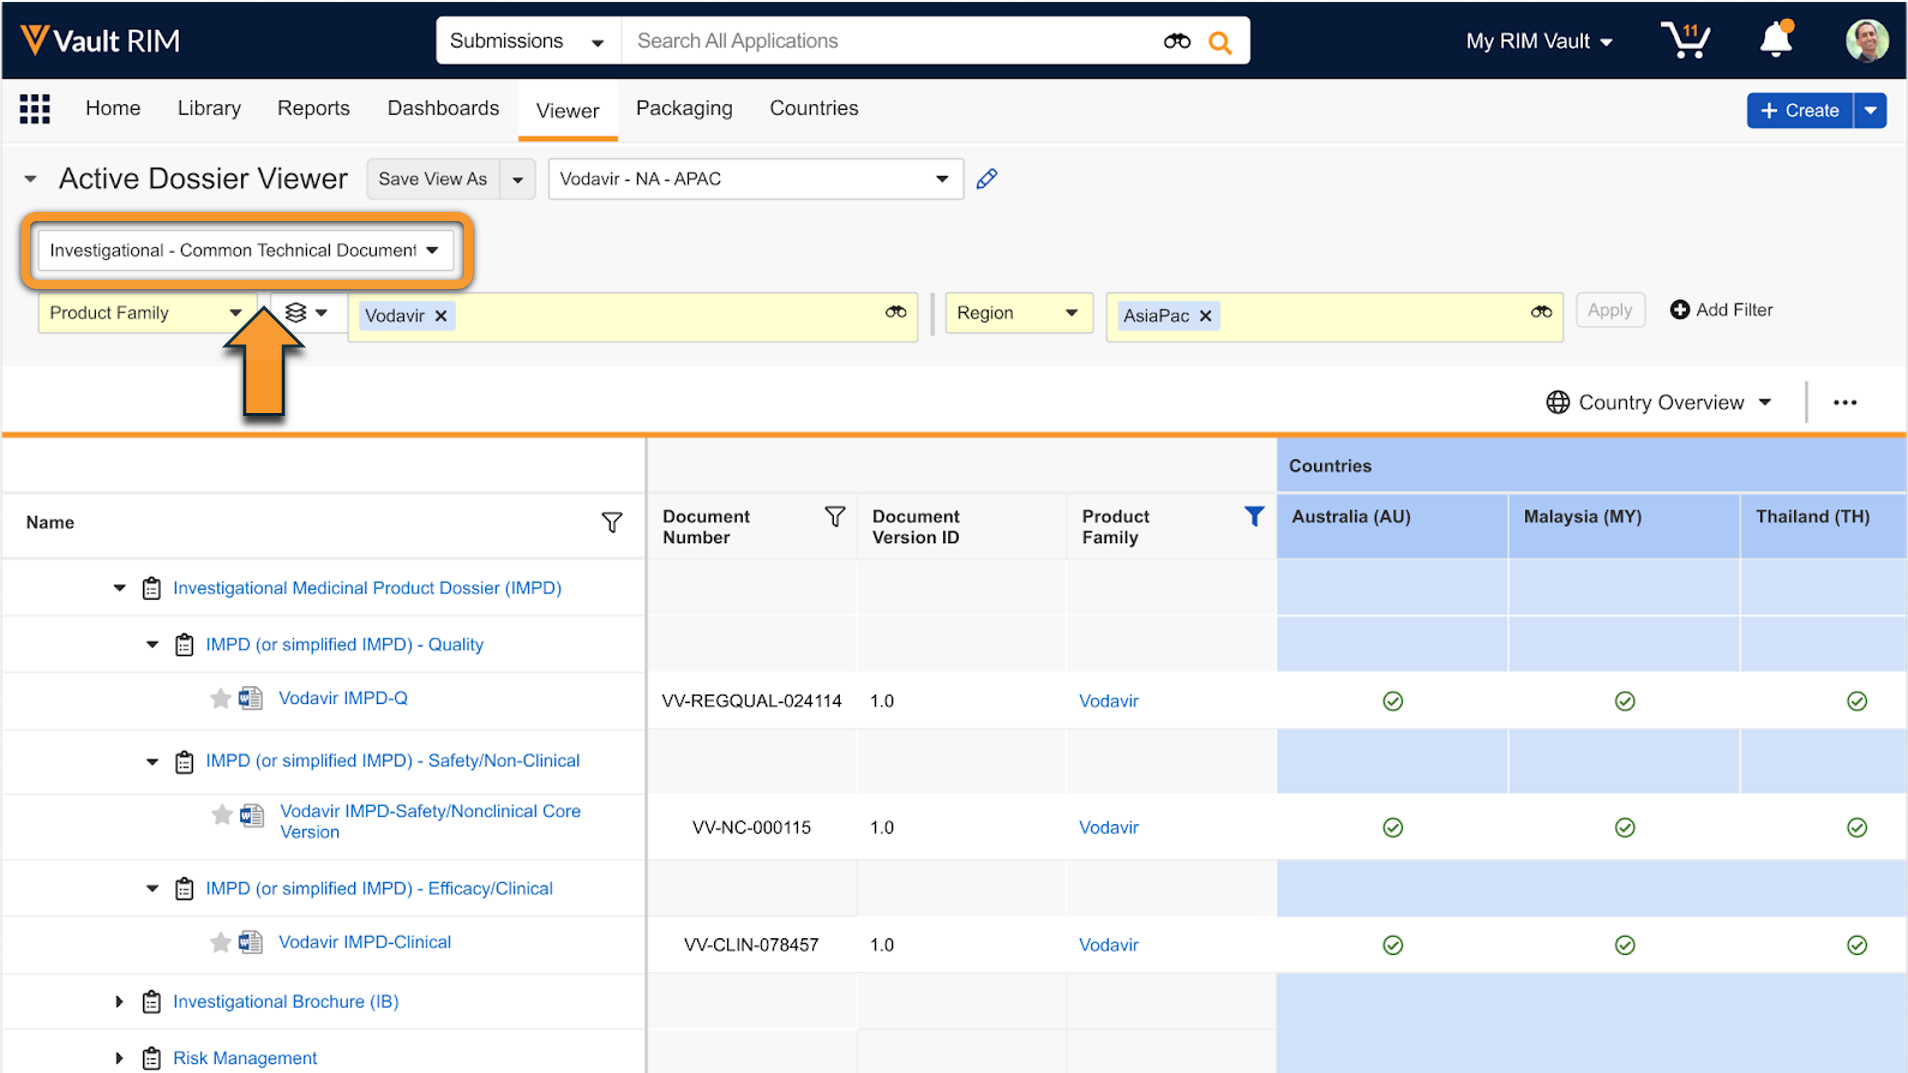This screenshot has height=1073, width=1908.
Task: Open the Reports tab
Action: 313,108
